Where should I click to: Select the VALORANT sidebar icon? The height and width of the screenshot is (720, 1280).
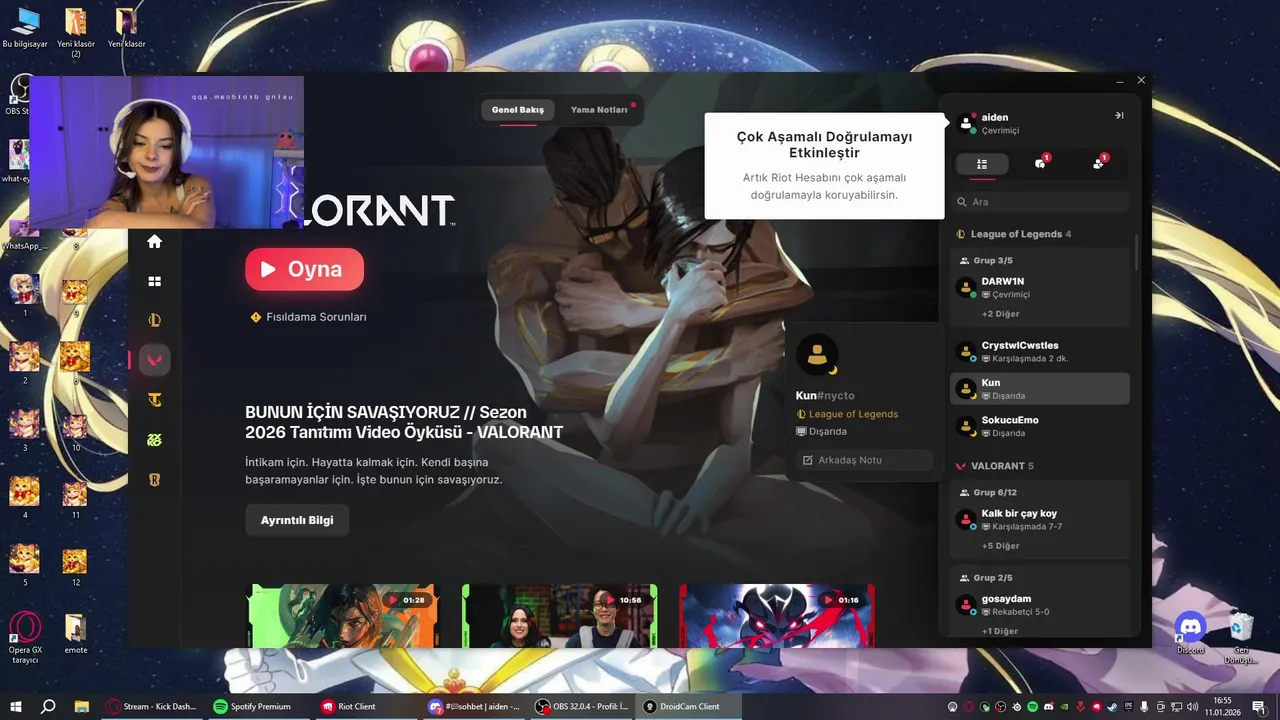point(154,360)
